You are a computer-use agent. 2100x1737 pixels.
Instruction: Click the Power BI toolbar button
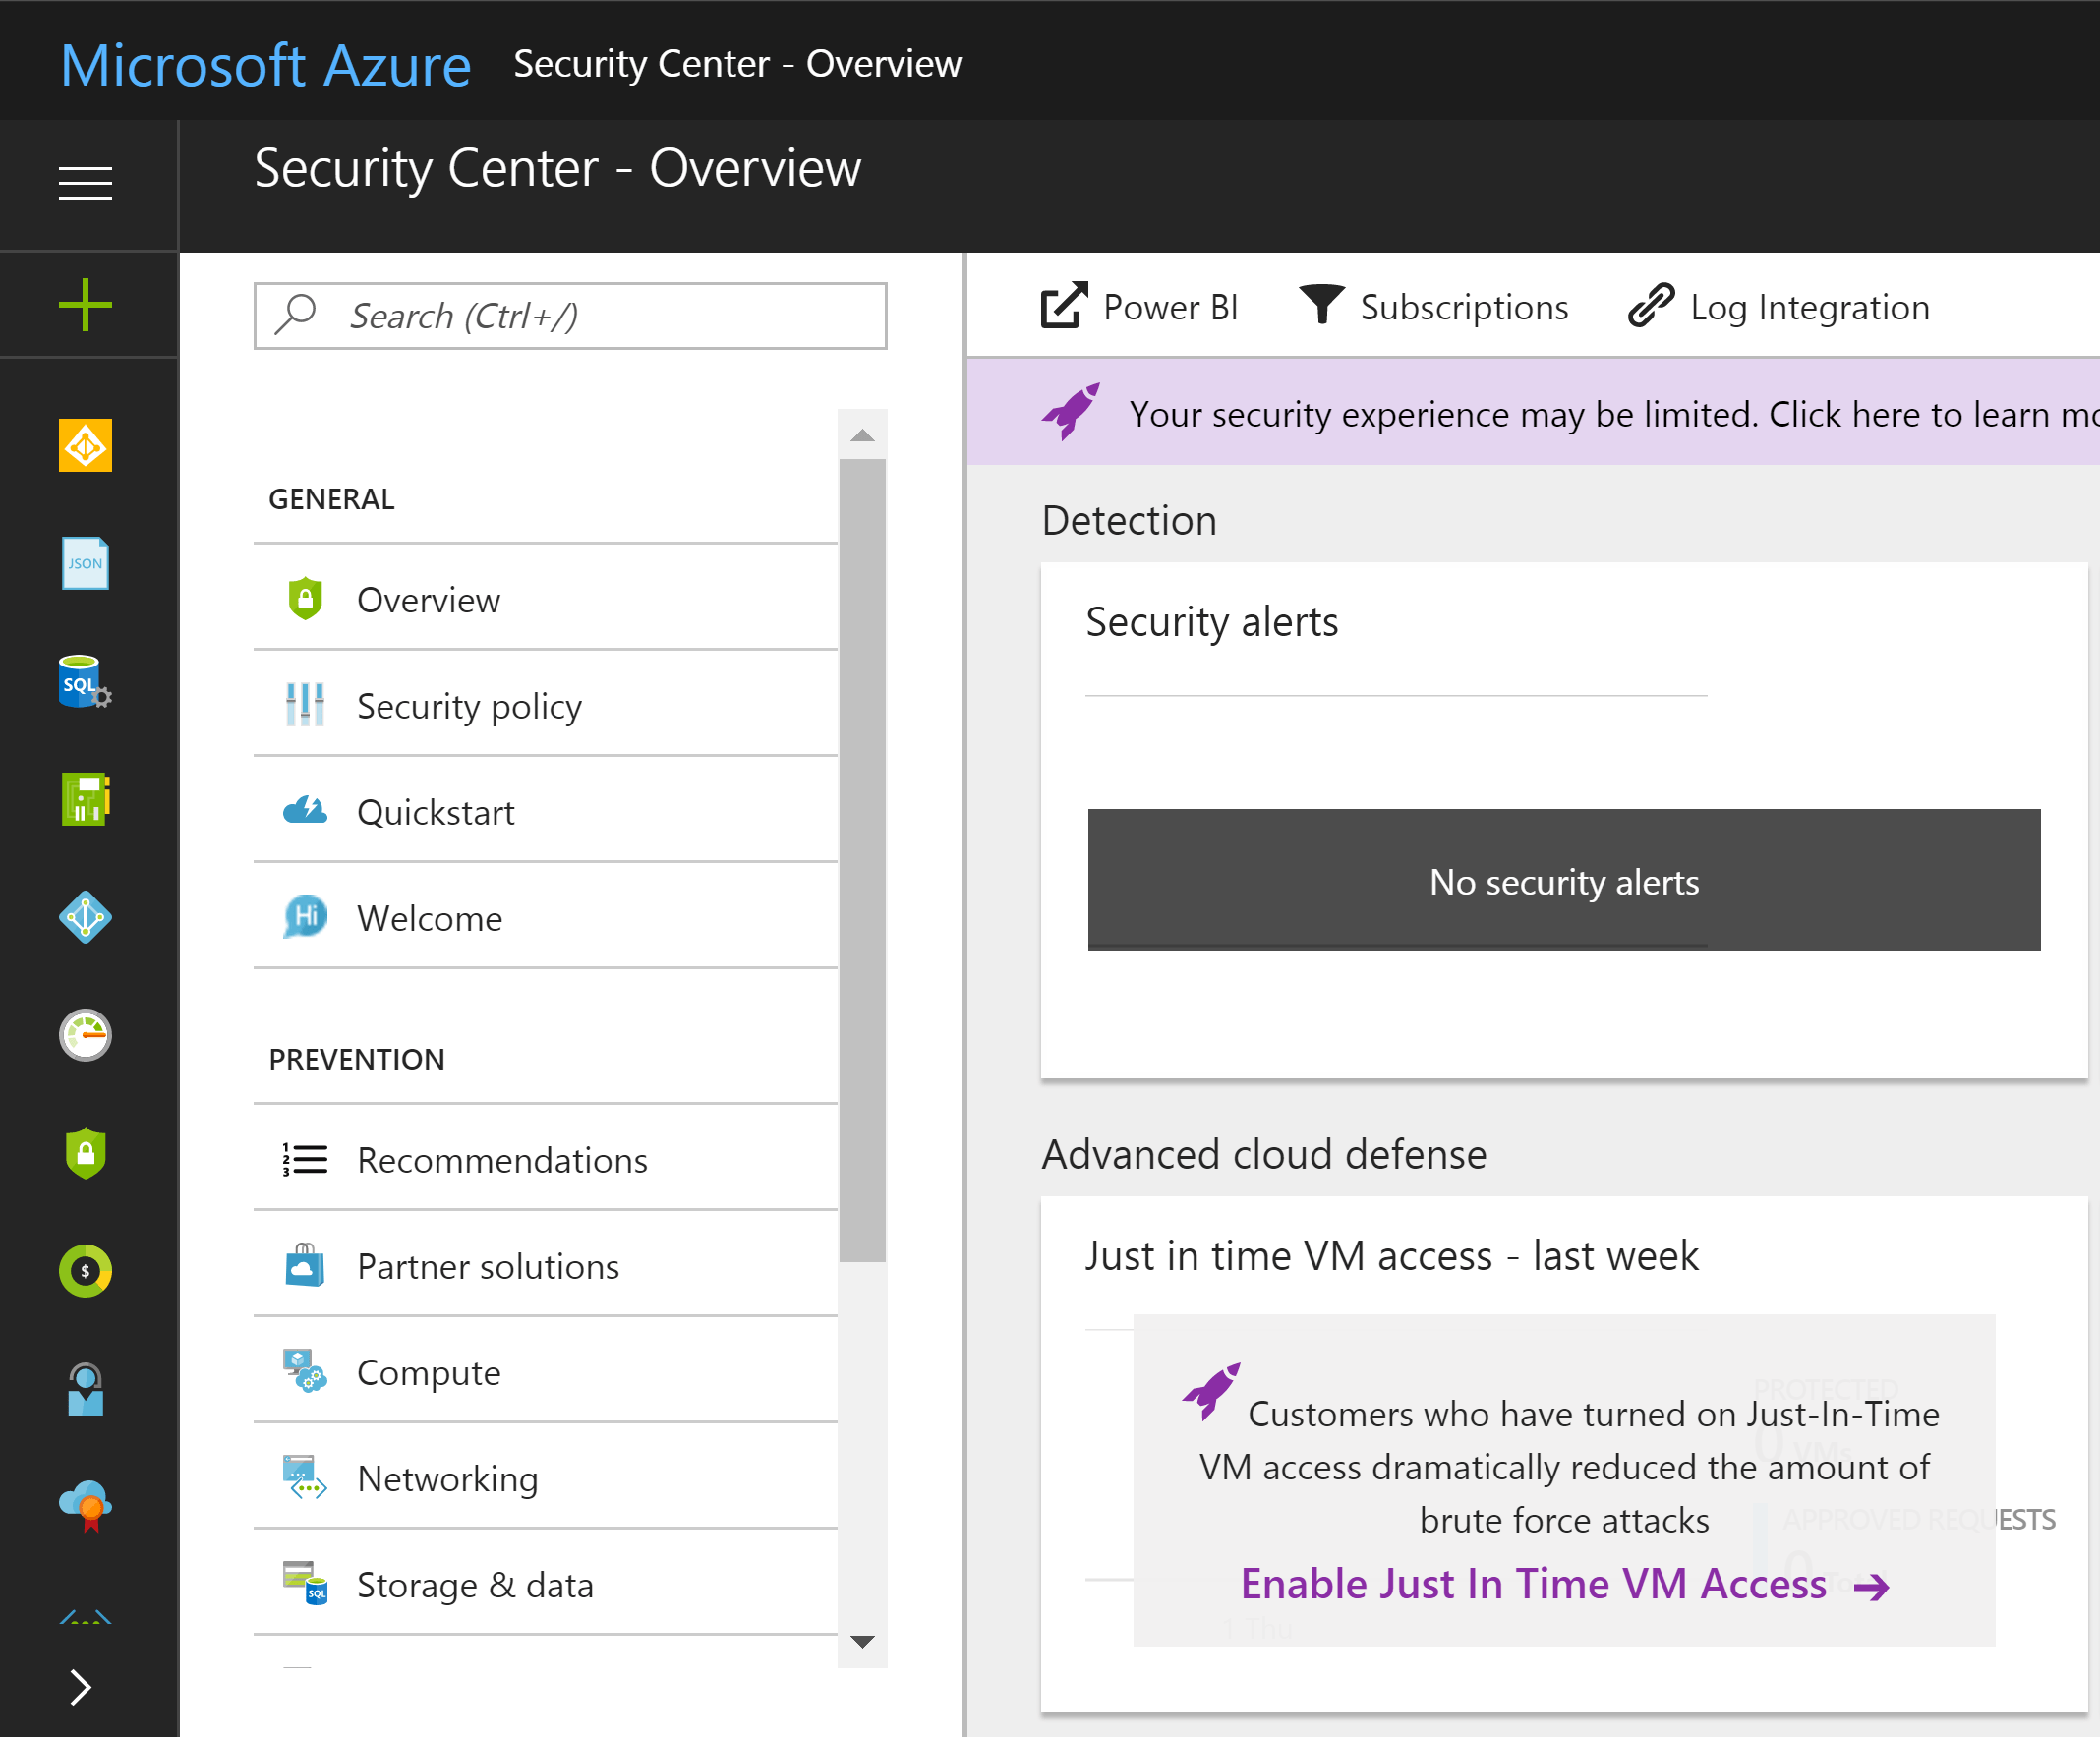1140,307
